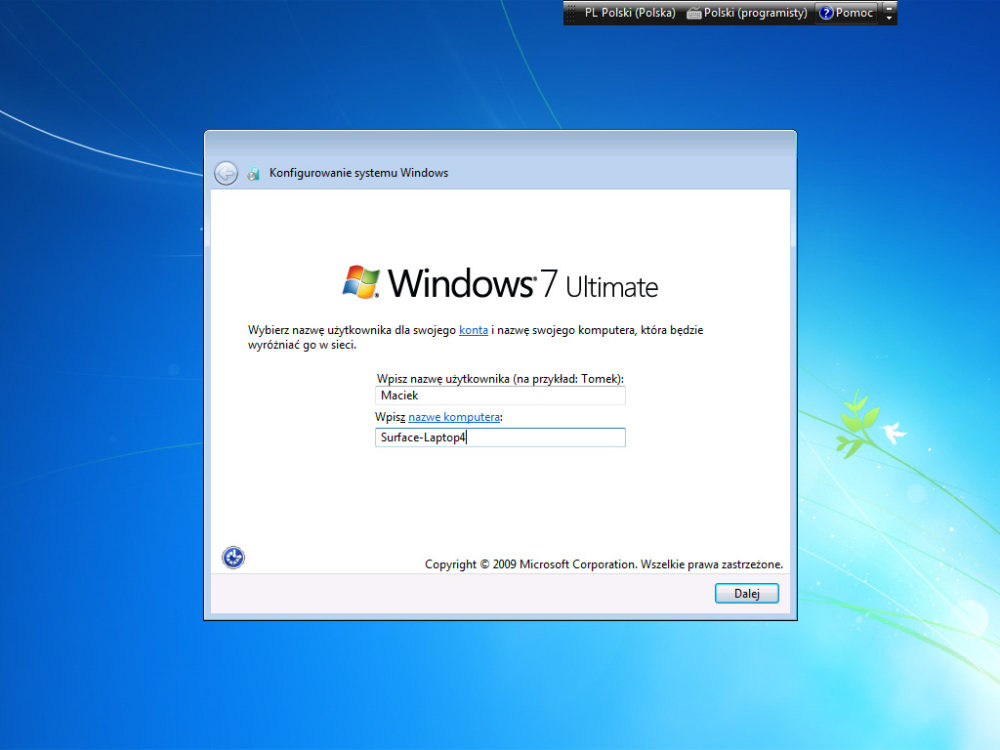
Task: Click the language bar drag handle
Action: coord(571,13)
